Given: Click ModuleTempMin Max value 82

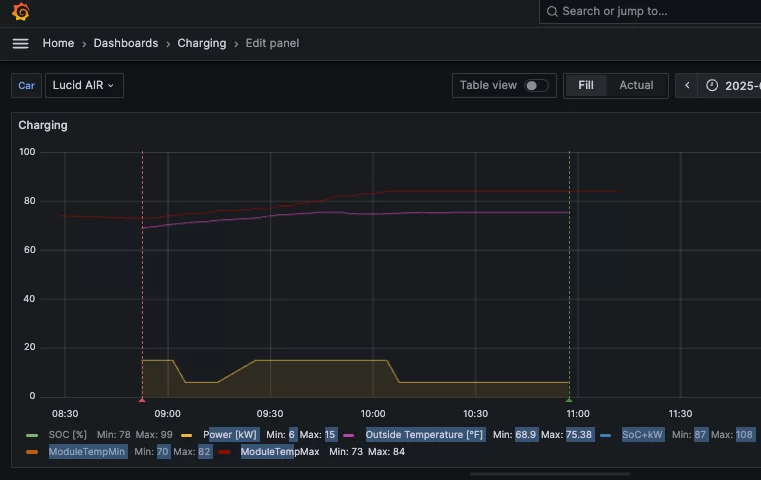Looking at the screenshot, I should (204, 451).
